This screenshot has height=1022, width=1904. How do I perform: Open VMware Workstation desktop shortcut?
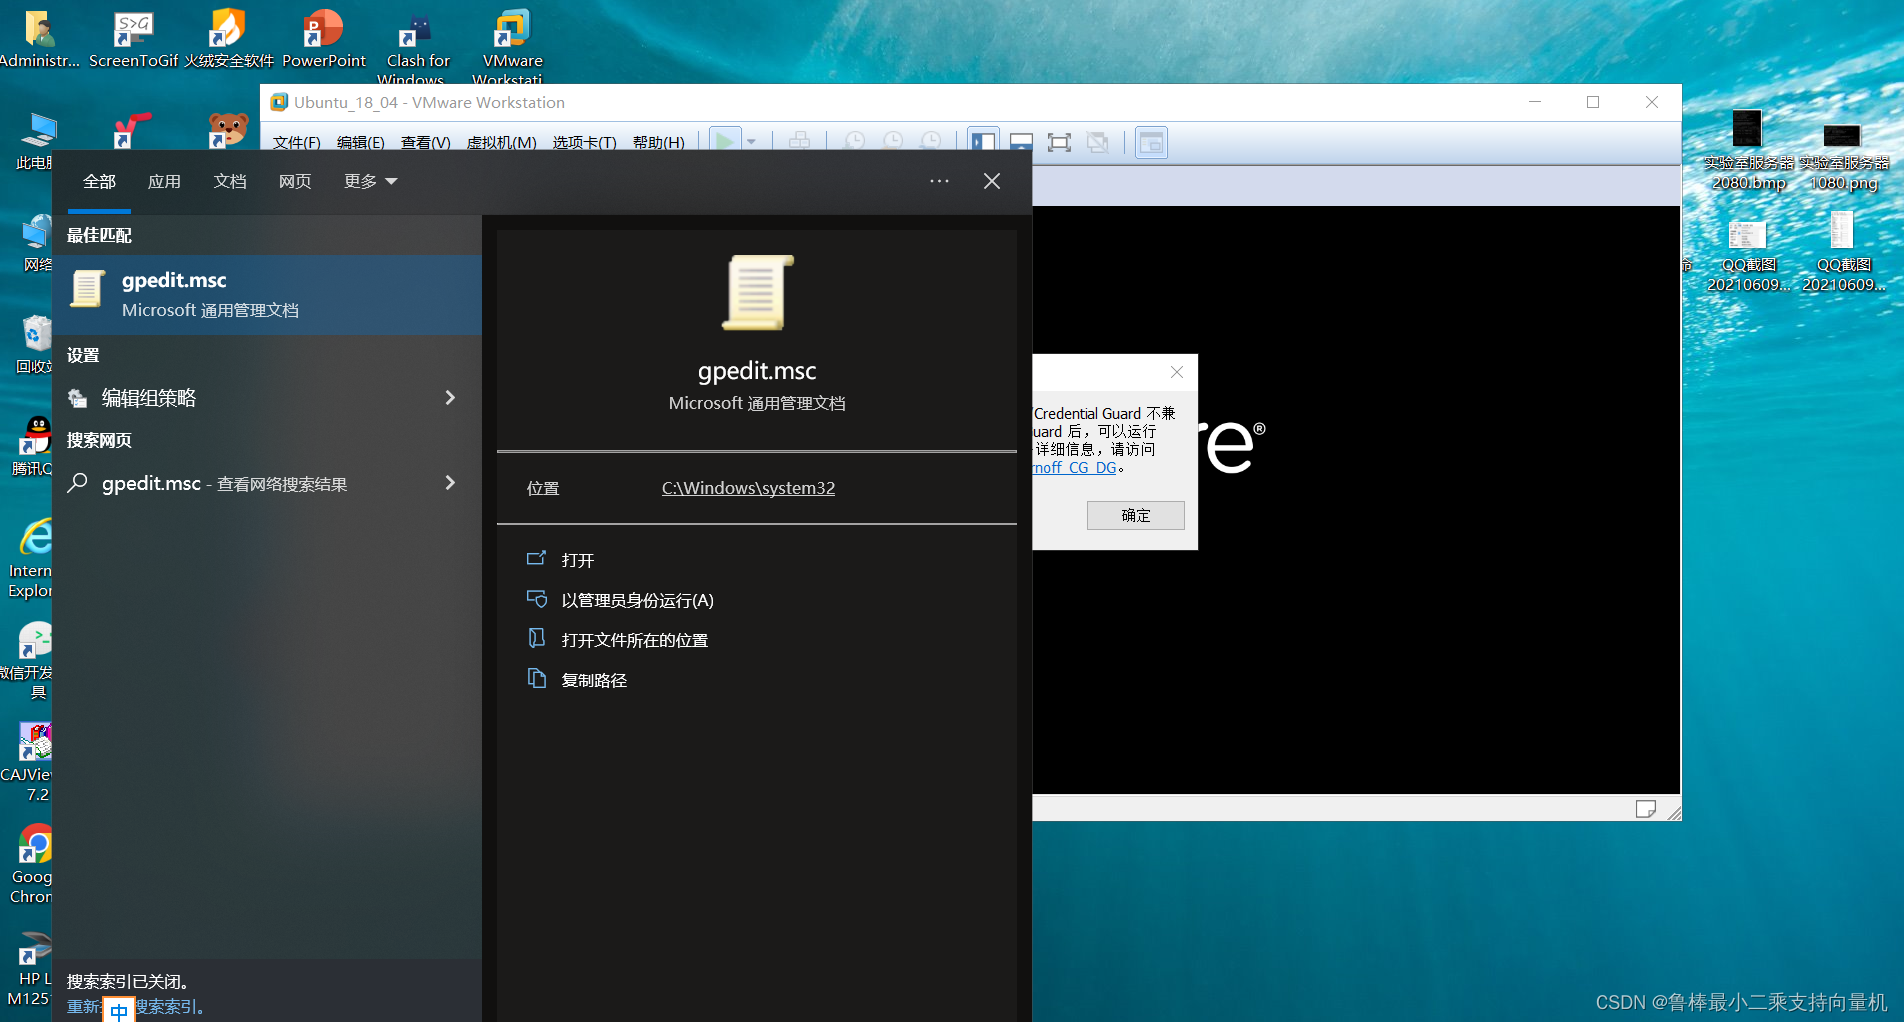[512, 46]
